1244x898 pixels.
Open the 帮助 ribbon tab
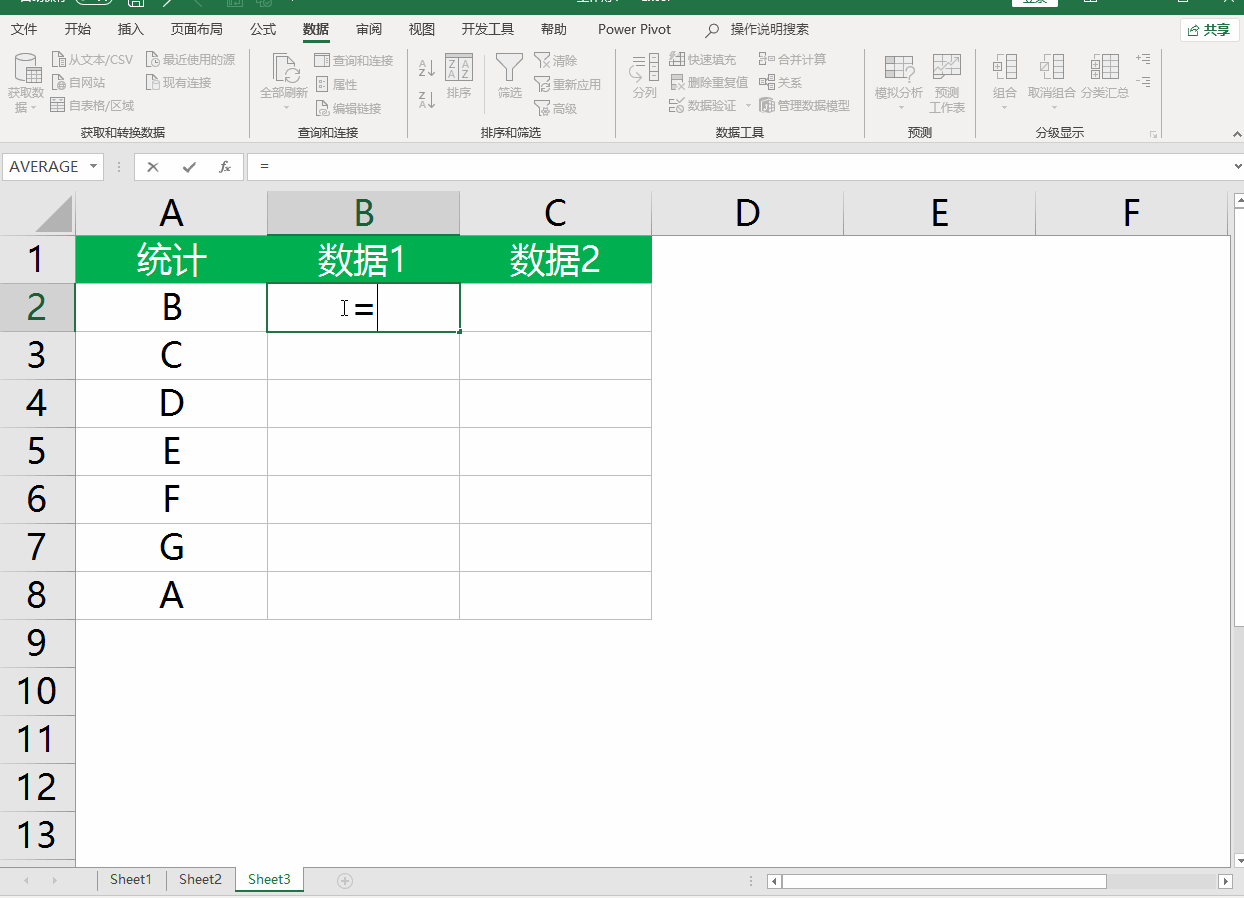click(x=553, y=29)
